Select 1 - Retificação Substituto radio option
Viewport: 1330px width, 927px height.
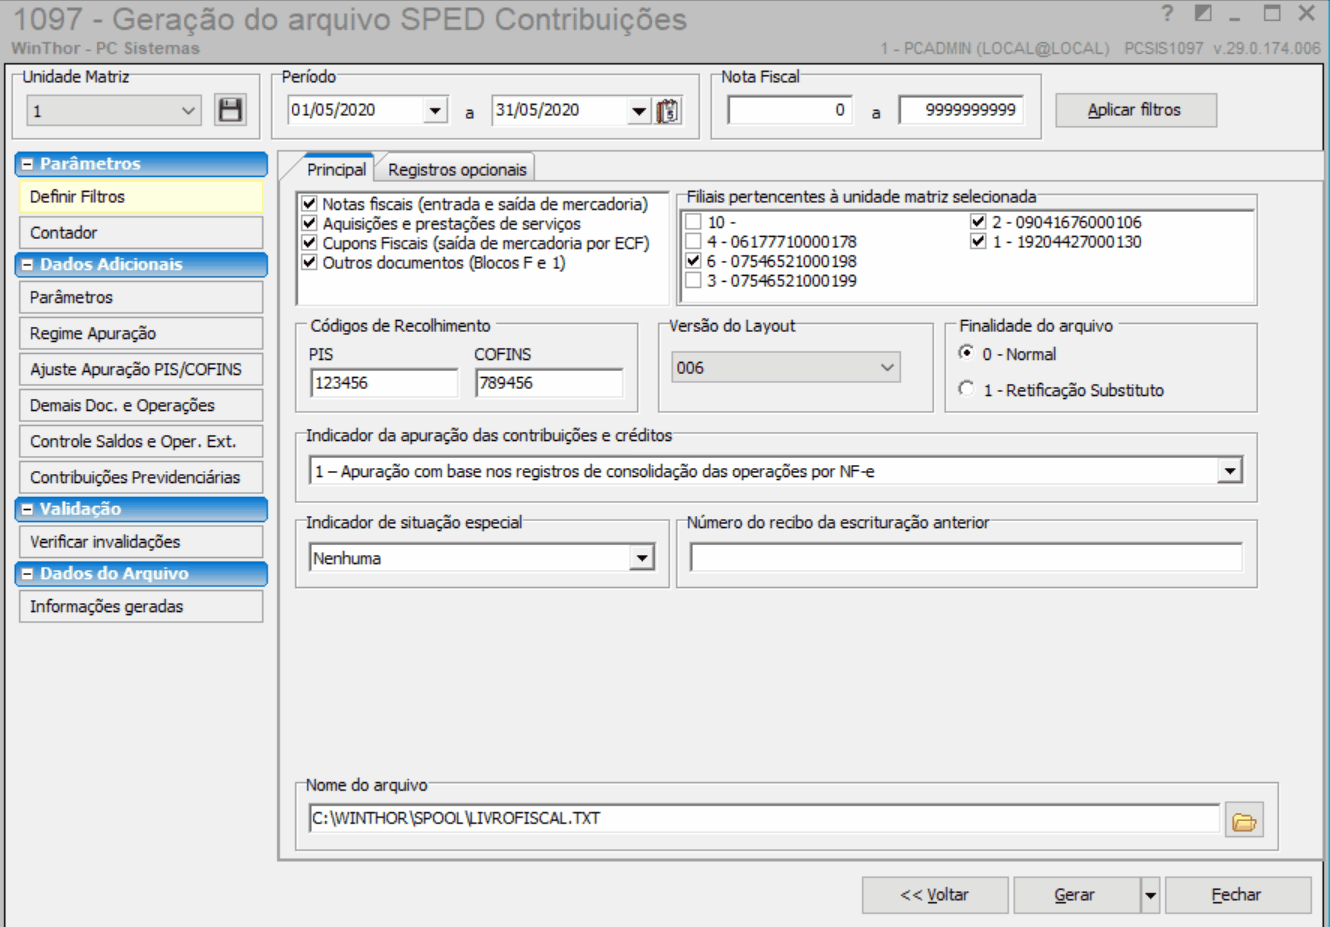966,389
